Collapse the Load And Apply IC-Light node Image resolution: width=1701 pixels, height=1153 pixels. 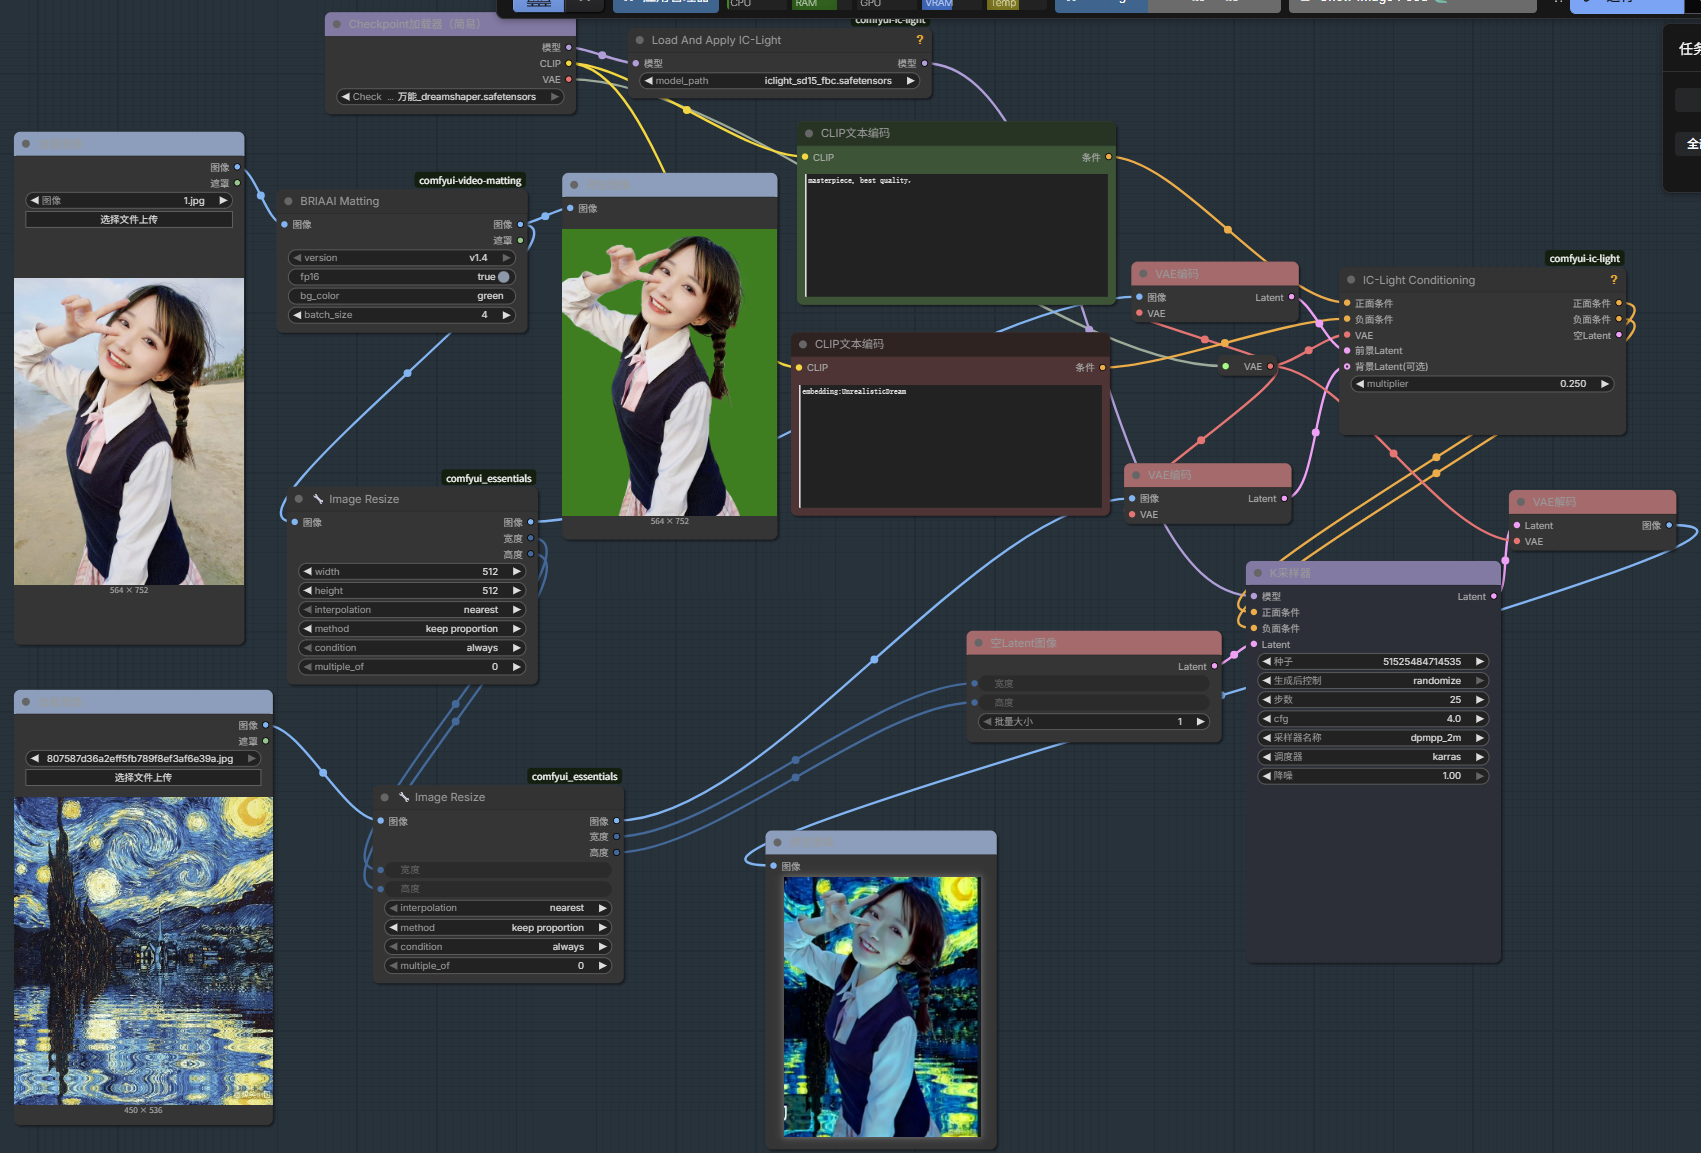click(x=640, y=40)
